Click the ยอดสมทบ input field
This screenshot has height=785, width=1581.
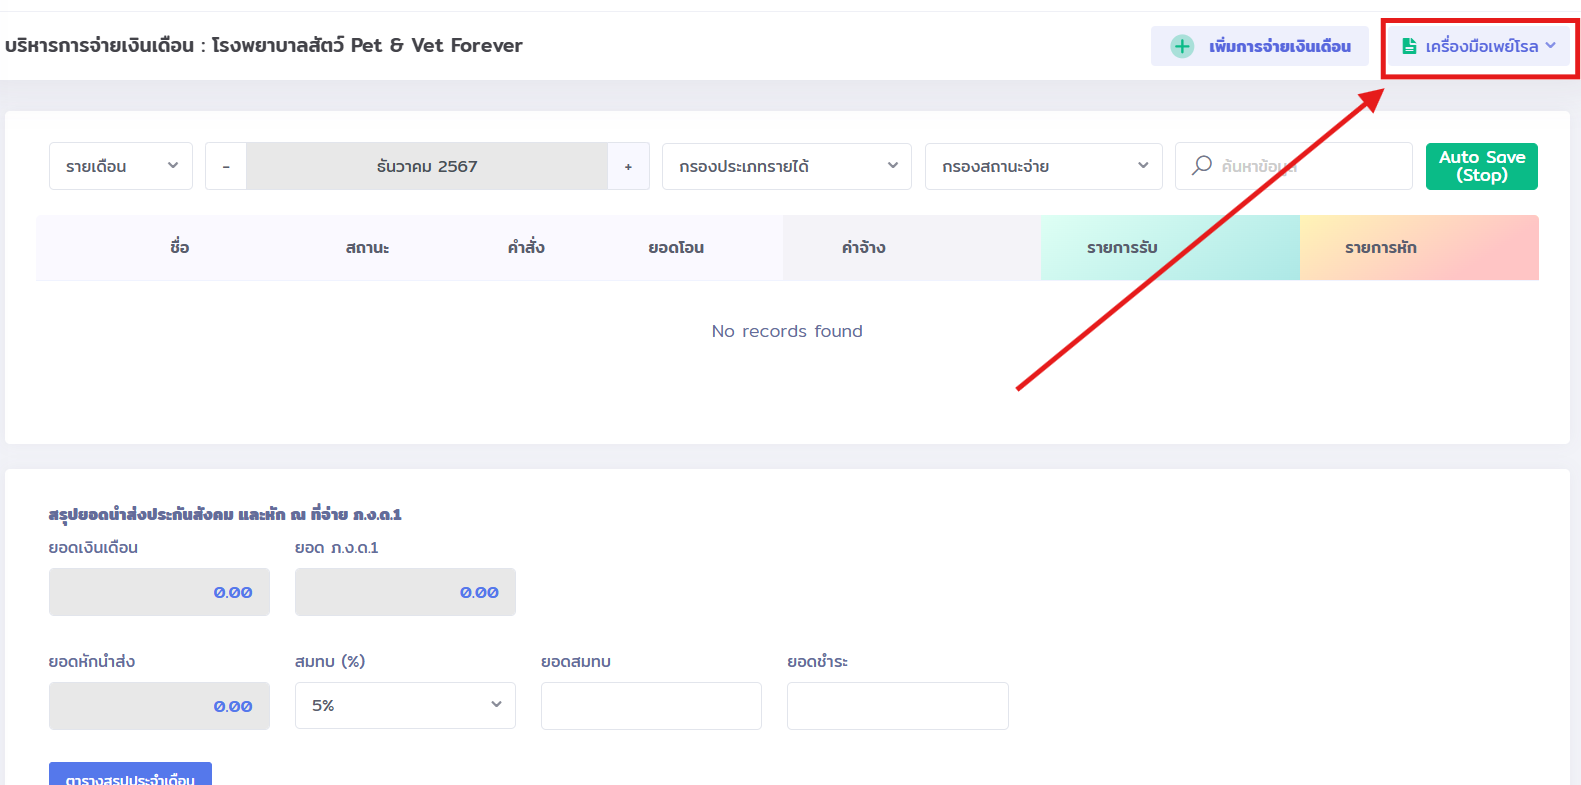coord(651,705)
